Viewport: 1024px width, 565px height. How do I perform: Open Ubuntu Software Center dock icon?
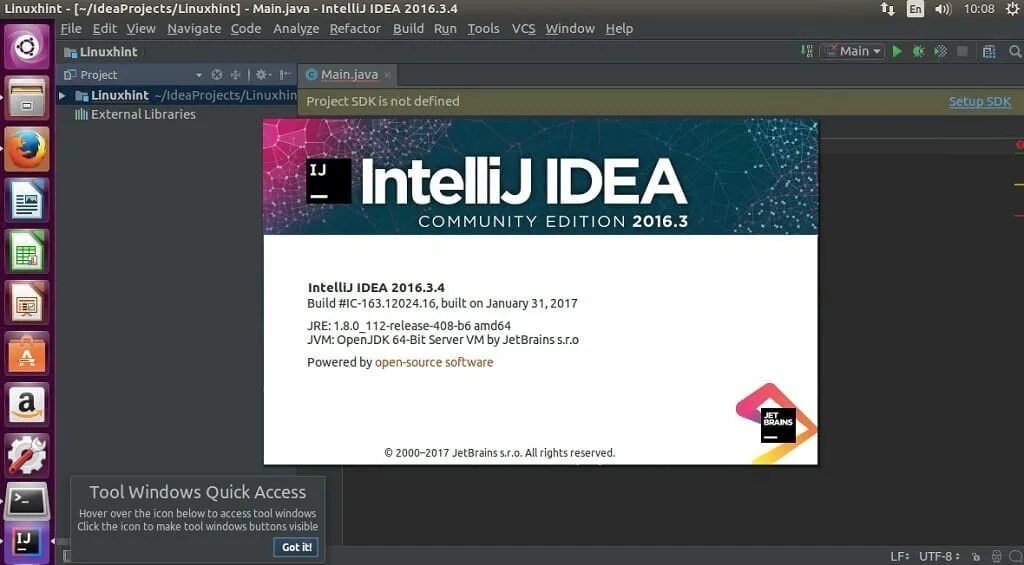coord(27,353)
